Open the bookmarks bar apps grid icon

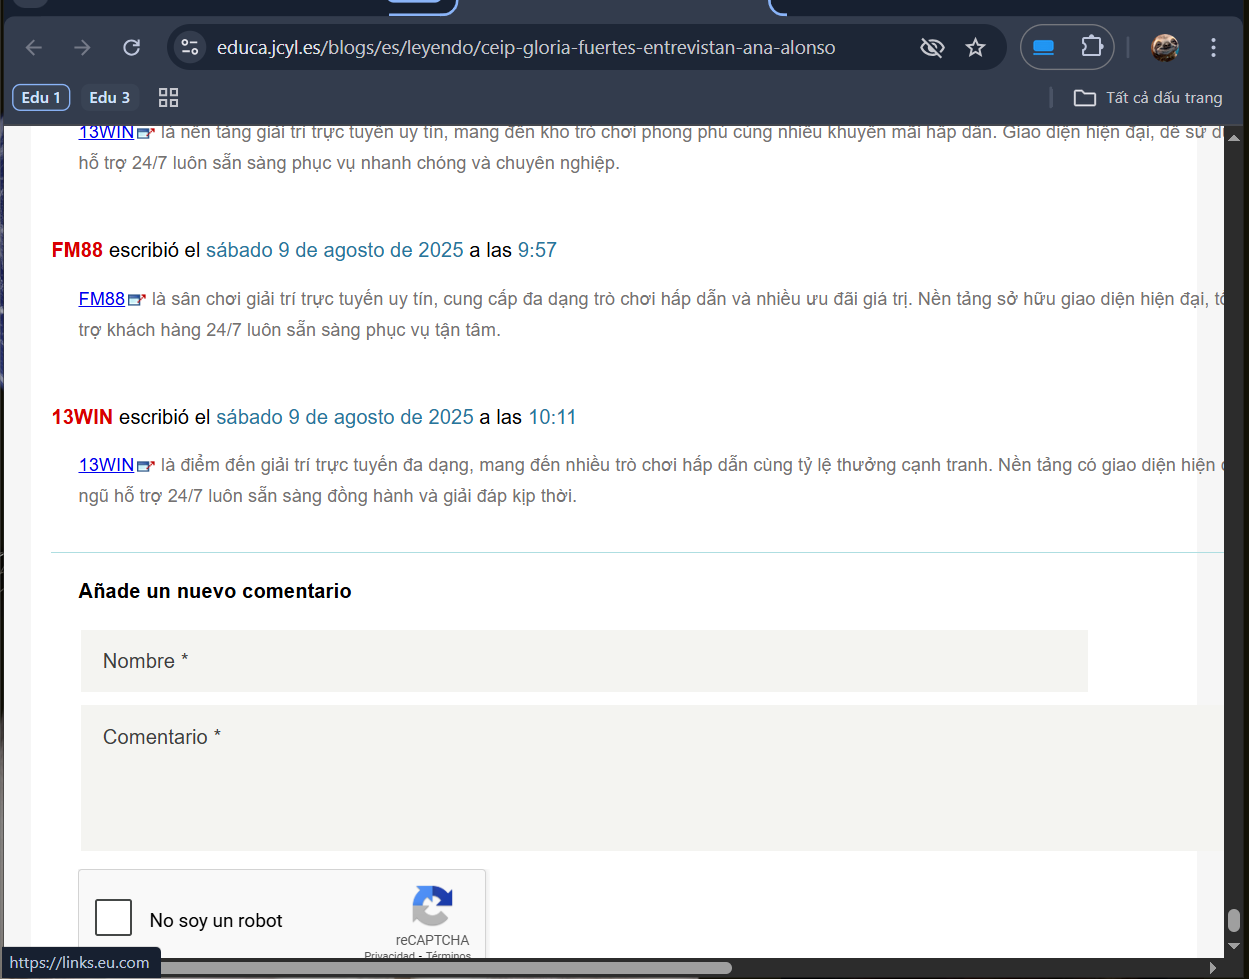(168, 97)
